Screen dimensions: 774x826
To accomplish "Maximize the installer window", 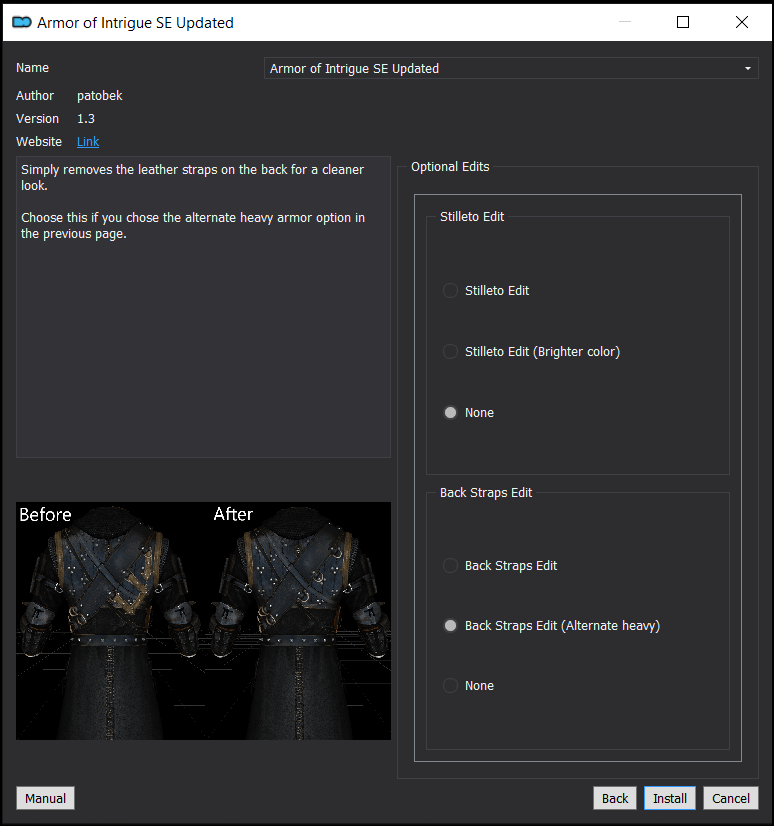I will pyautogui.click(x=683, y=22).
